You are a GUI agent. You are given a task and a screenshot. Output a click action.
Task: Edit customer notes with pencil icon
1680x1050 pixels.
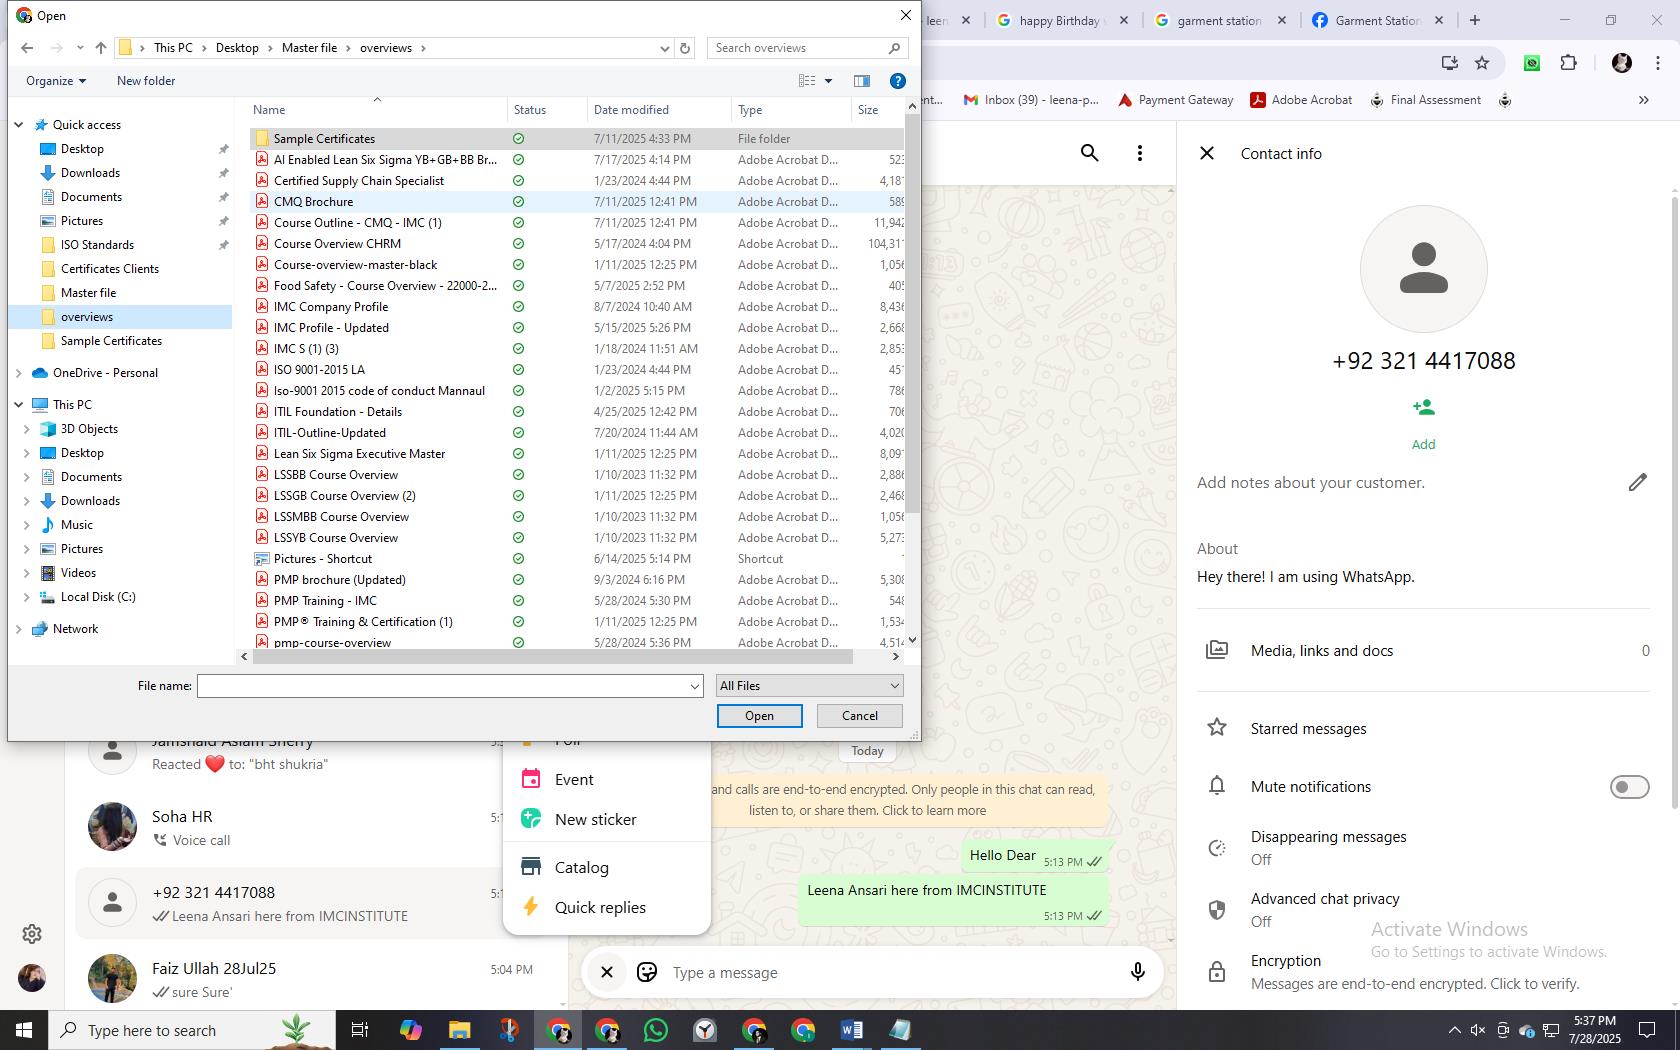click(1637, 483)
